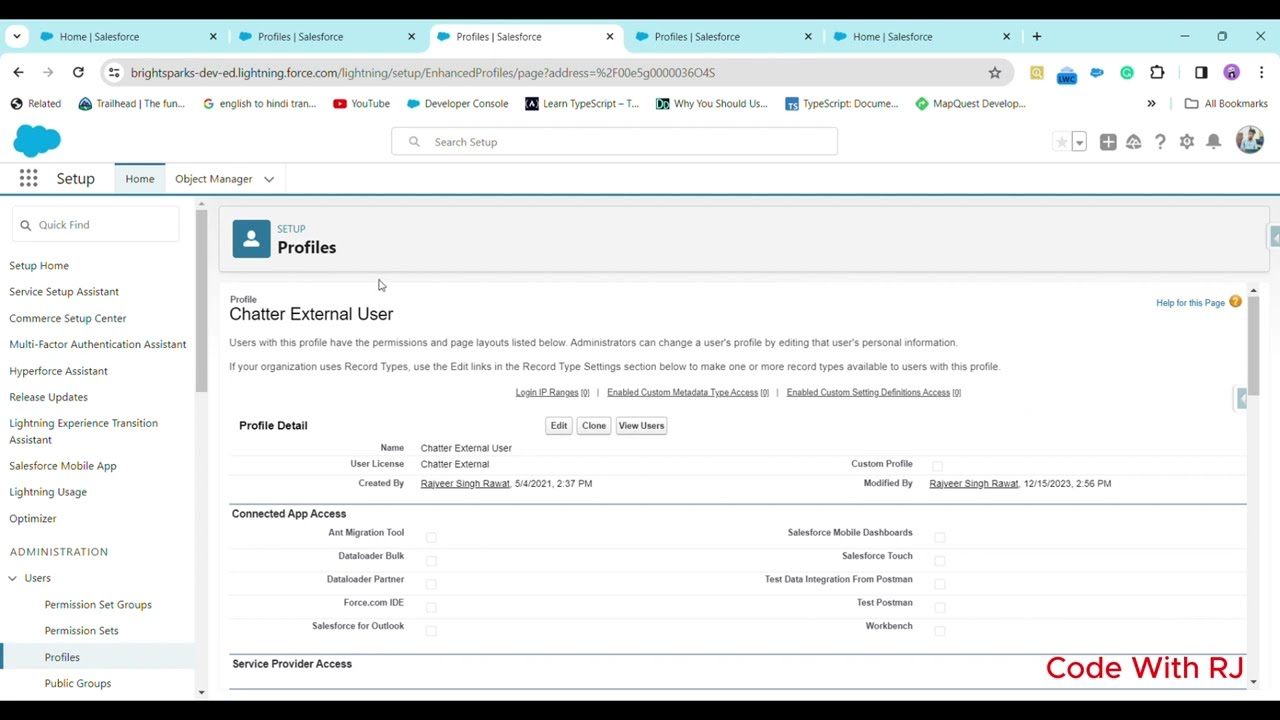
Task: Reload the page with the refresh icon
Action: [78, 72]
